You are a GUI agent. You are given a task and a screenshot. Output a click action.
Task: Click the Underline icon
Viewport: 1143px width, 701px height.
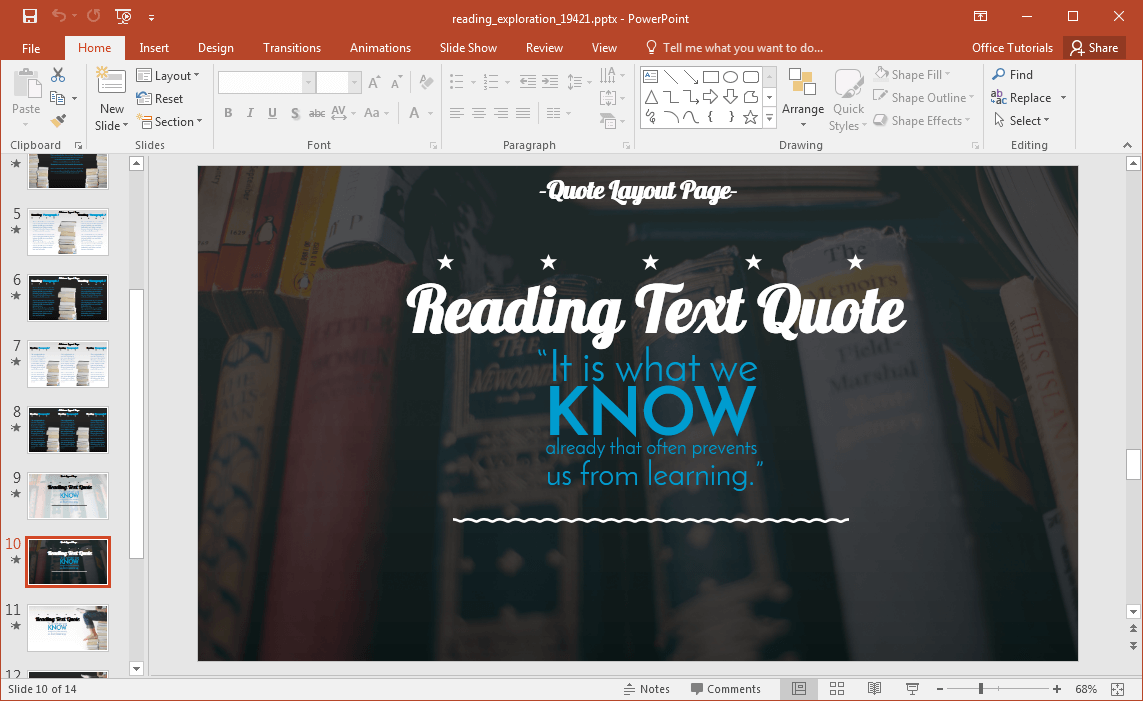pos(270,113)
